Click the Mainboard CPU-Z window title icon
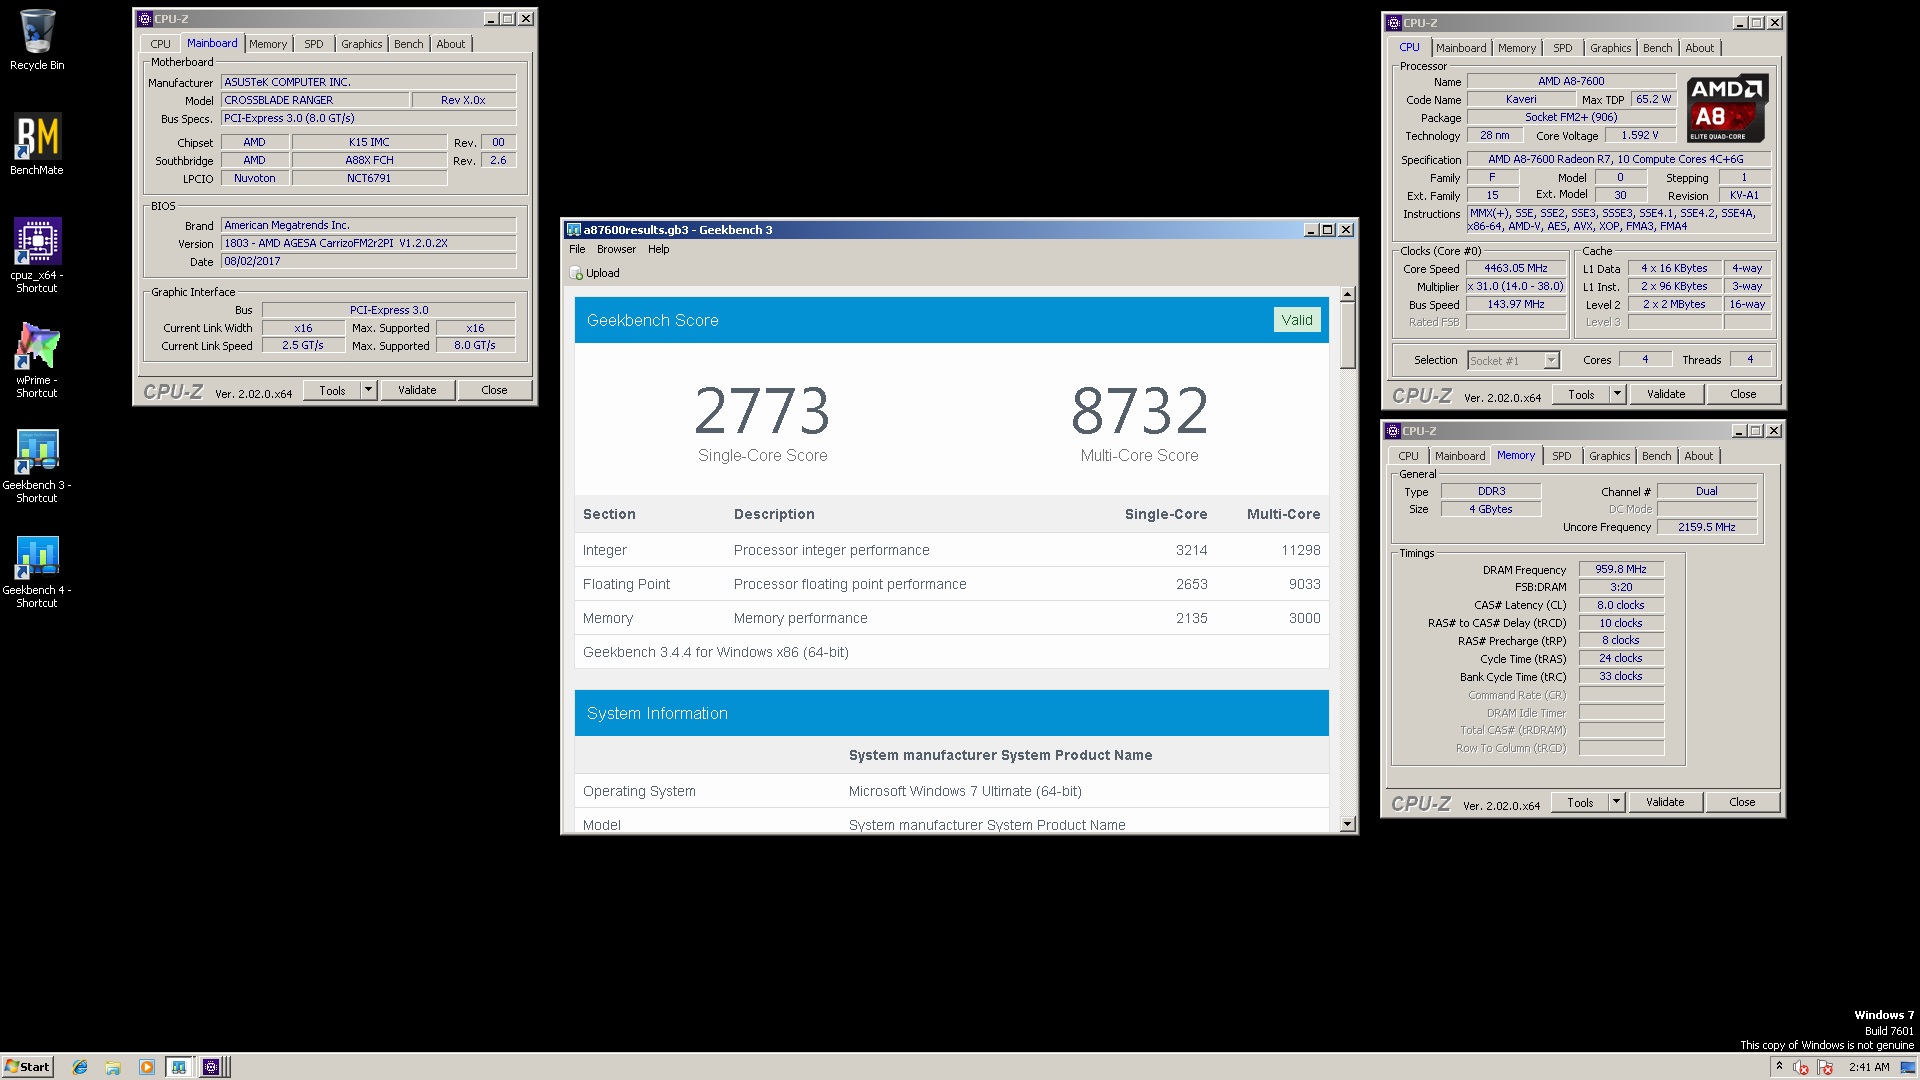The image size is (1920, 1080). pyautogui.click(x=145, y=19)
